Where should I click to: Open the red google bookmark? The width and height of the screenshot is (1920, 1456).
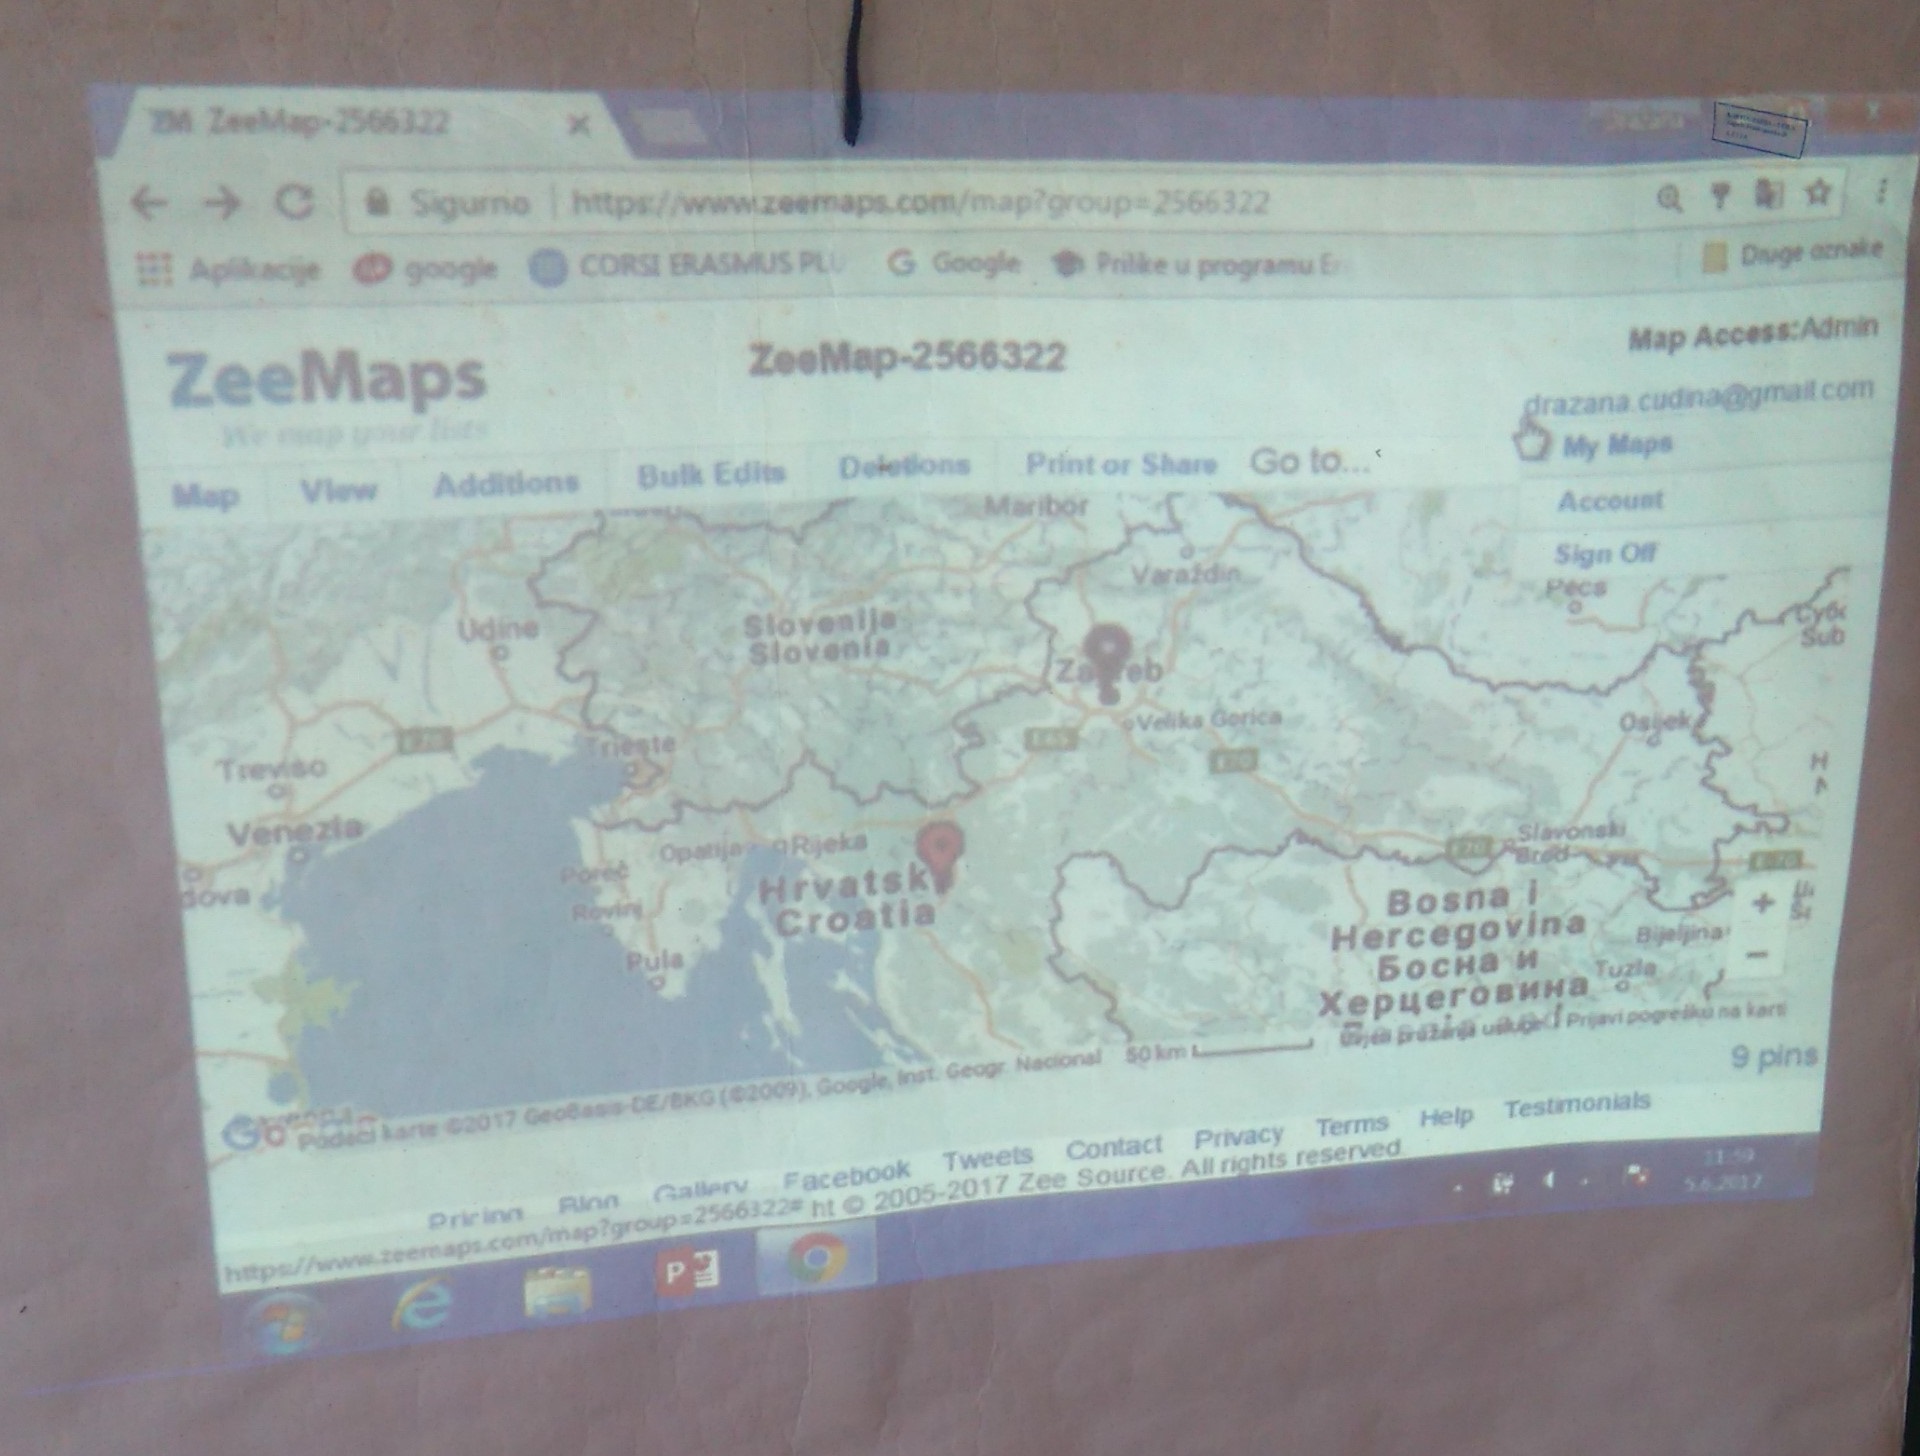427,269
